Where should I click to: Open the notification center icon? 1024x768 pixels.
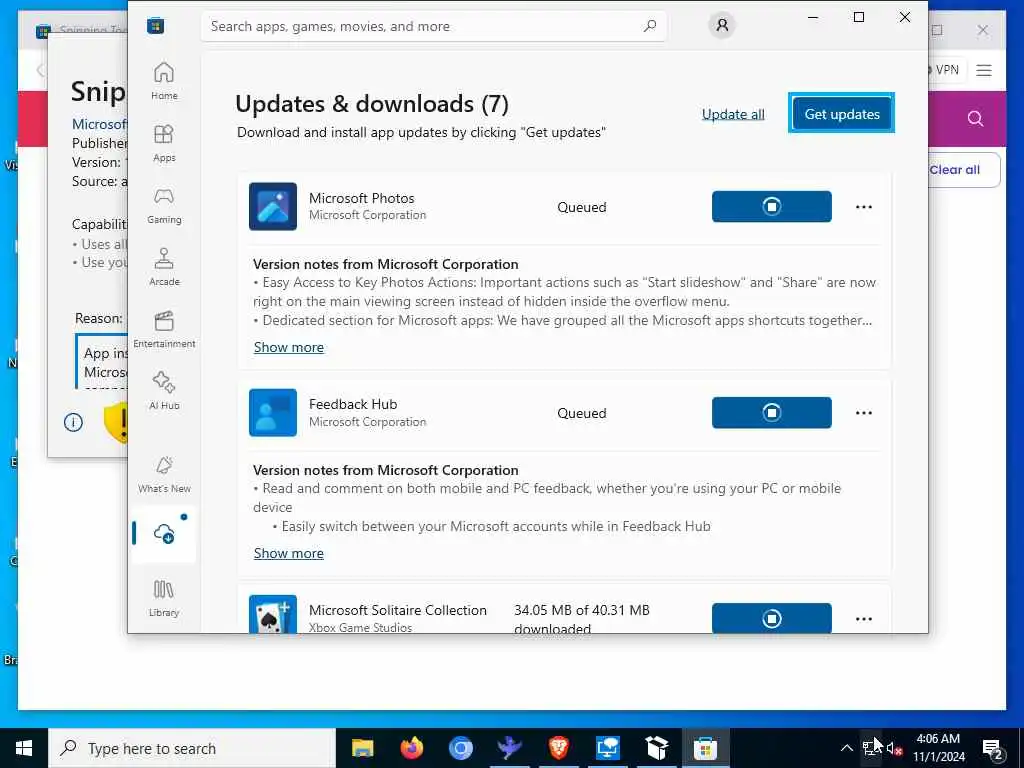coord(993,749)
